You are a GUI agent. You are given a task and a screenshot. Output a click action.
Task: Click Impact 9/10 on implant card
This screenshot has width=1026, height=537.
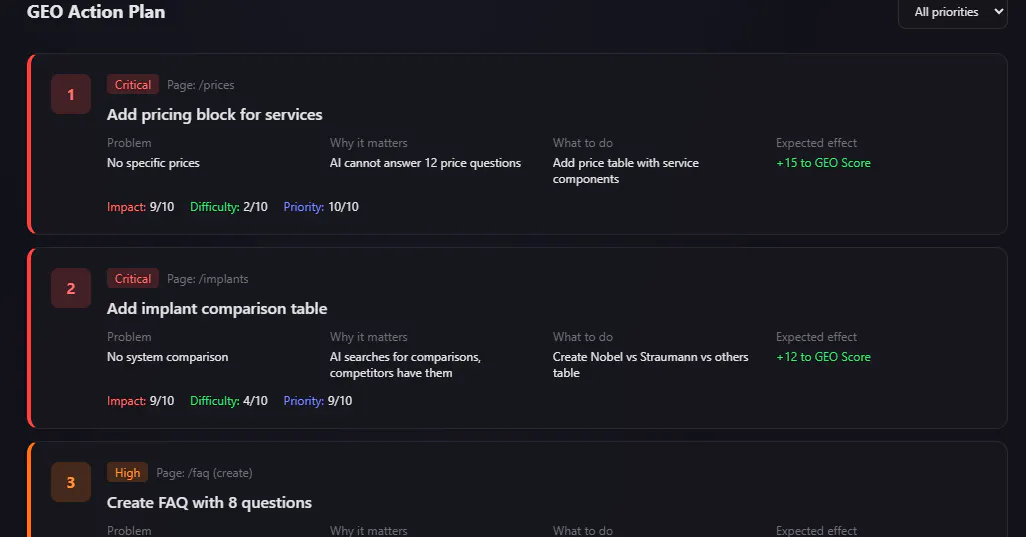click(141, 401)
